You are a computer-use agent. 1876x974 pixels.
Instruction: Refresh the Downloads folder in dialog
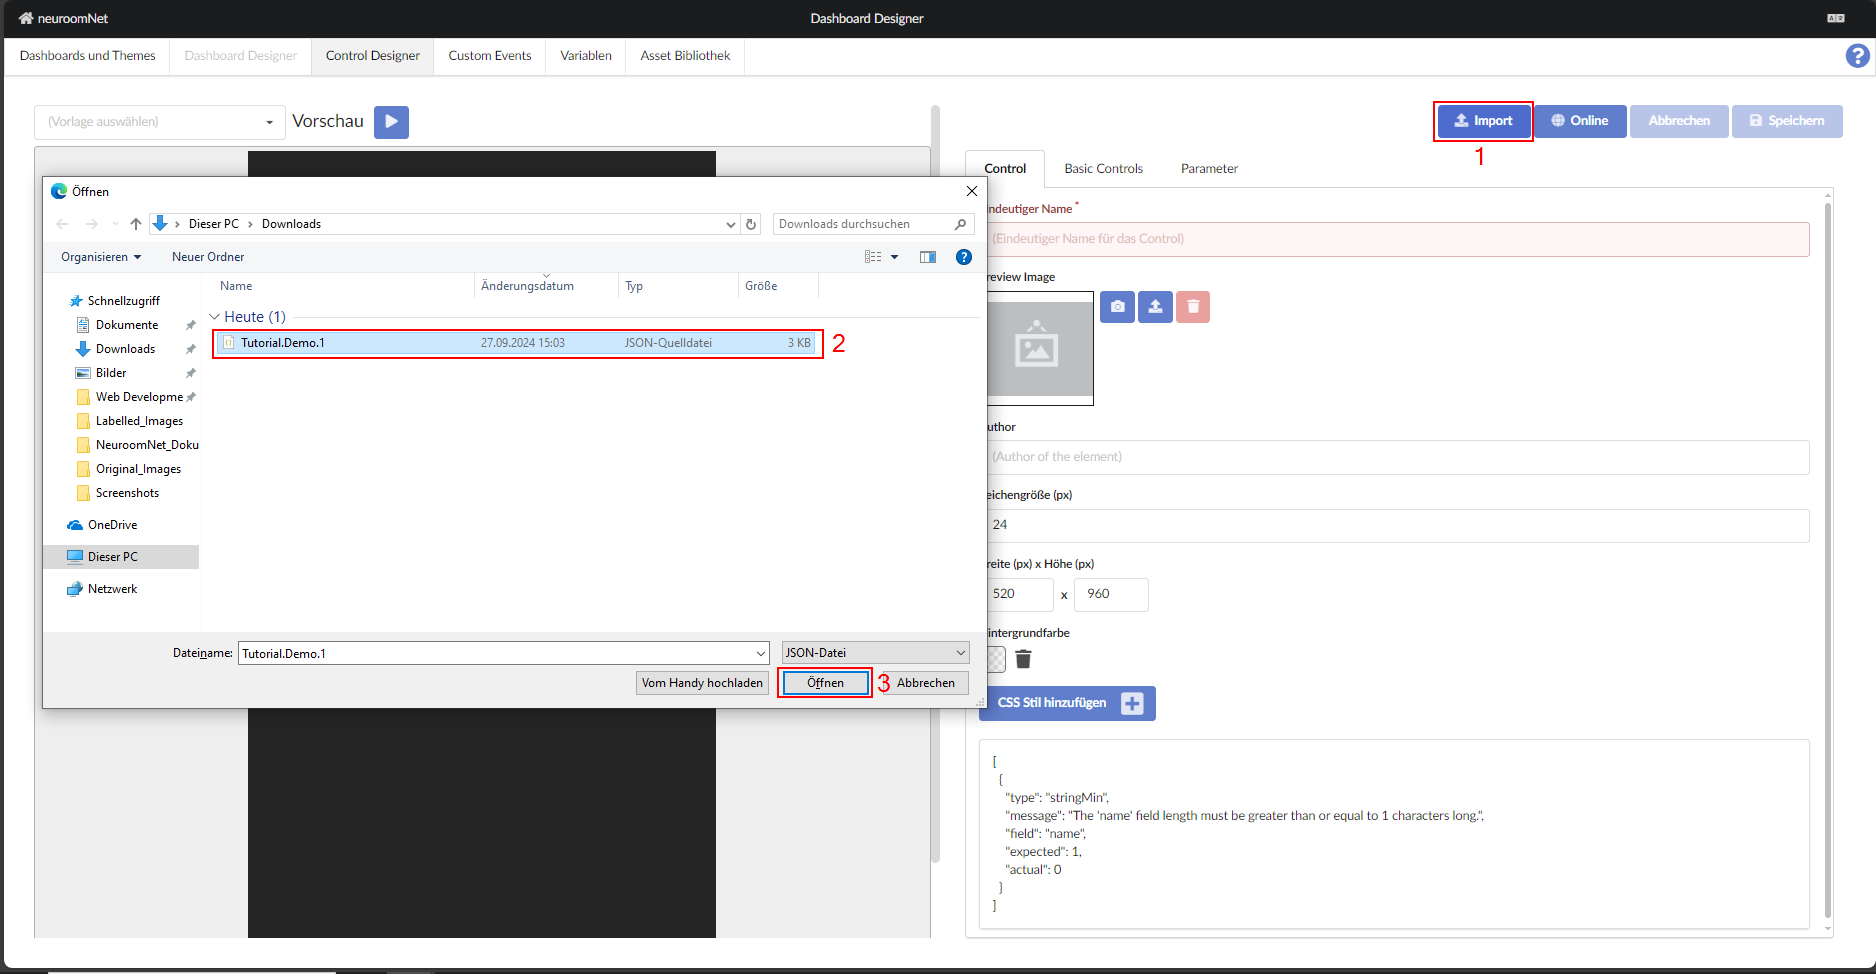pyautogui.click(x=751, y=224)
